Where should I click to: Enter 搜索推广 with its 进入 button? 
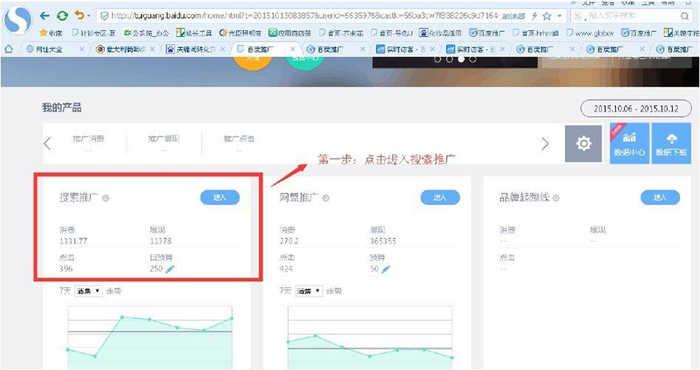pyautogui.click(x=220, y=197)
